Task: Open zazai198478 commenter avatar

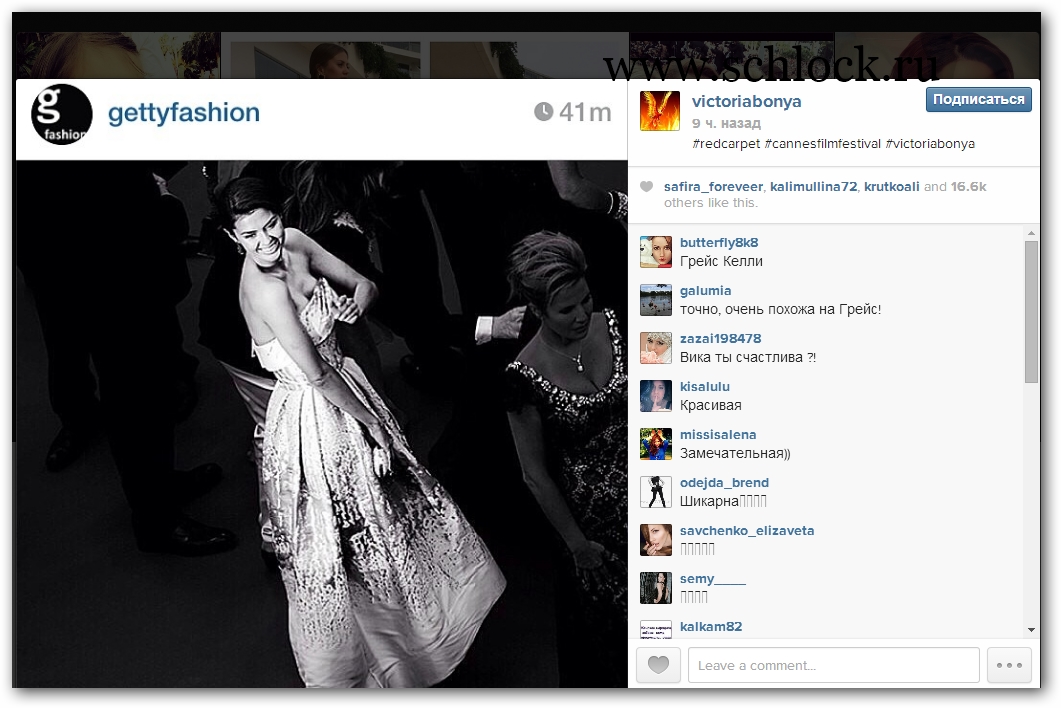Action: pyautogui.click(x=656, y=348)
